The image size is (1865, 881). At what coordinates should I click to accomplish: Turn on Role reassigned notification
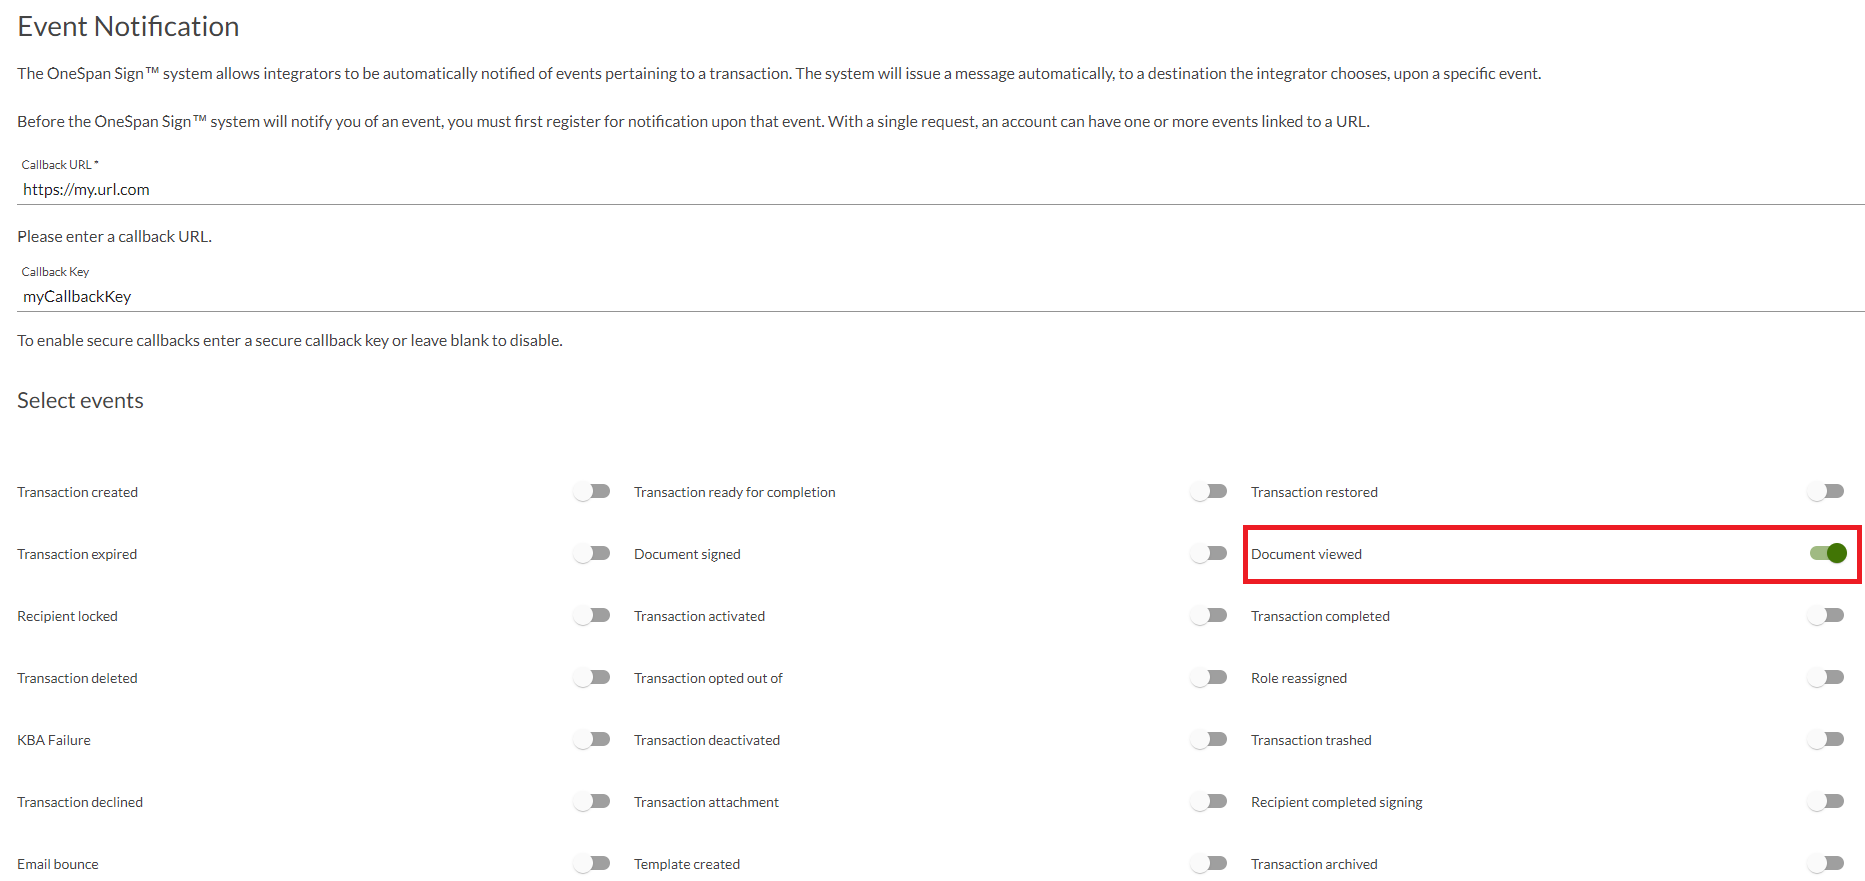(x=1826, y=677)
